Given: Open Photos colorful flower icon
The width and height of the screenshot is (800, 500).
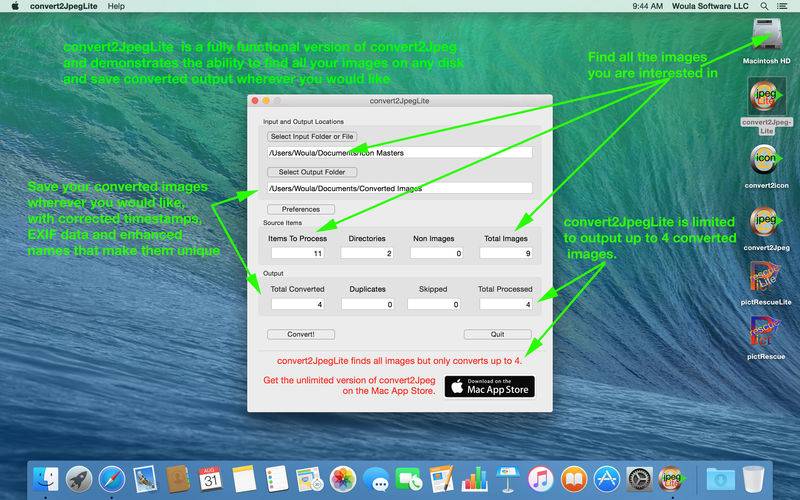Looking at the screenshot, I should click(343, 479).
